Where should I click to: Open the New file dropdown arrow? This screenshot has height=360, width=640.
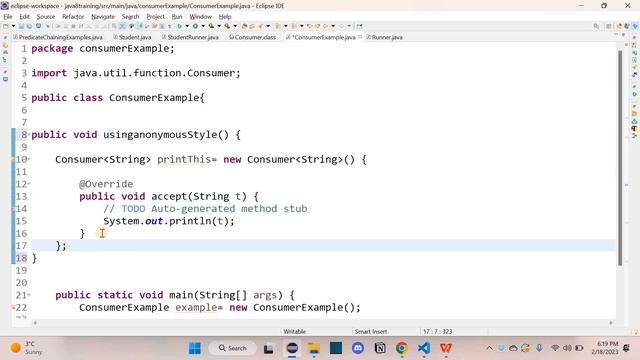(13, 26)
